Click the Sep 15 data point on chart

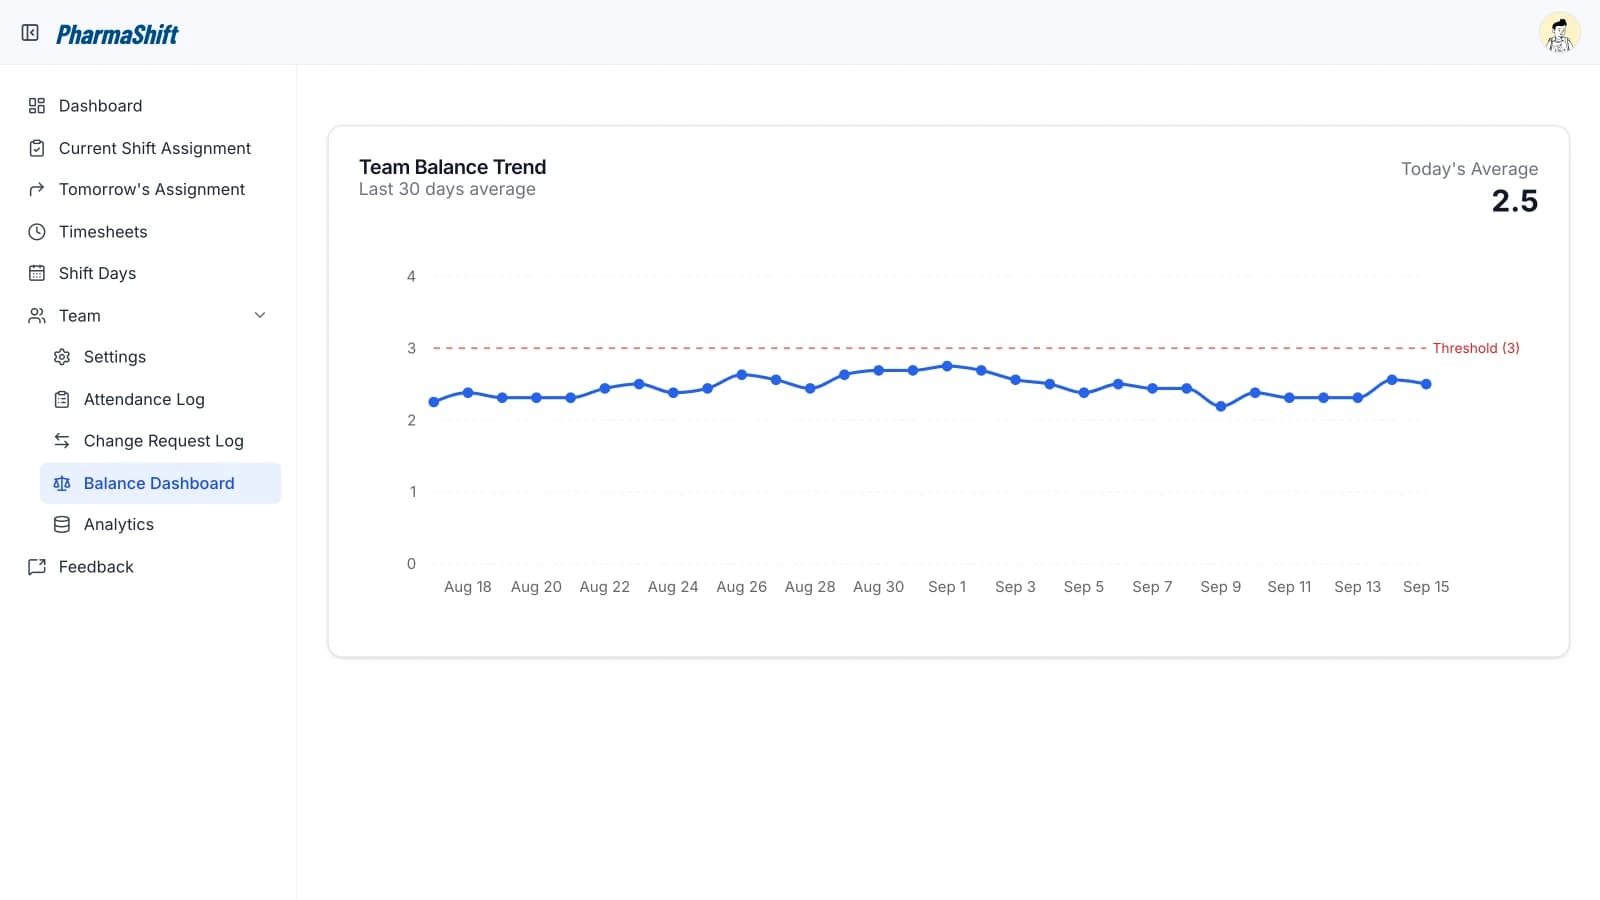coord(1426,384)
